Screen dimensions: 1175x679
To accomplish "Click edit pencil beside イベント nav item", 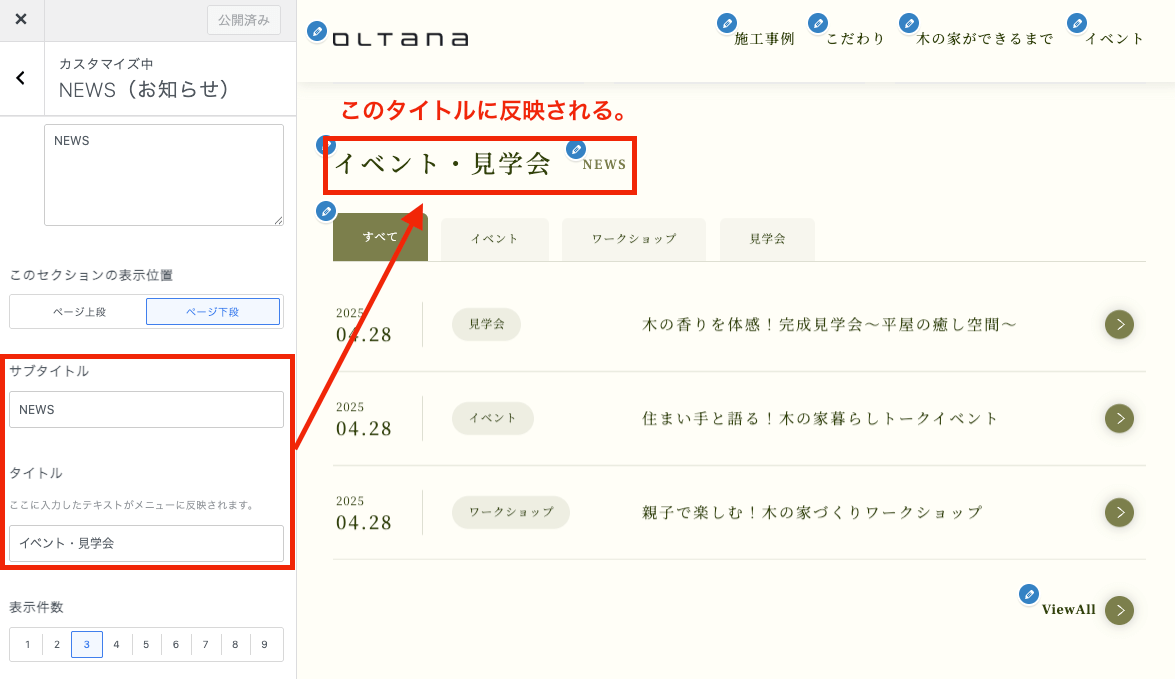I will pyautogui.click(x=1077, y=23).
